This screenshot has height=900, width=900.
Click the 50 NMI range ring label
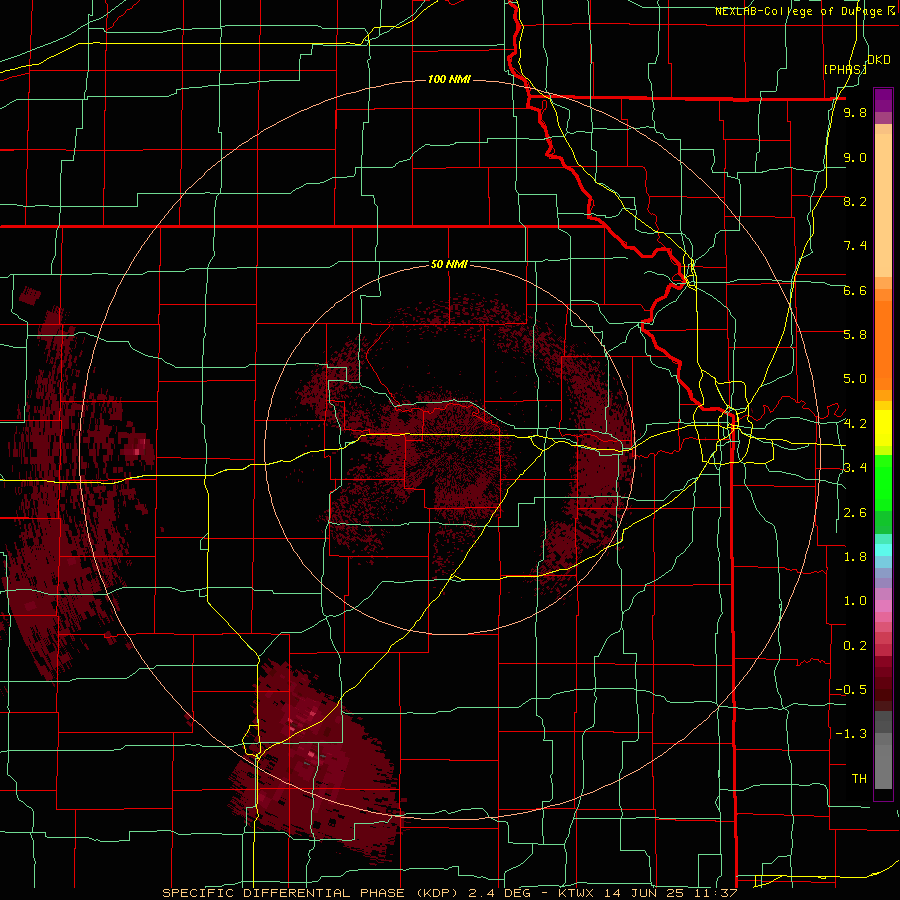449,264
